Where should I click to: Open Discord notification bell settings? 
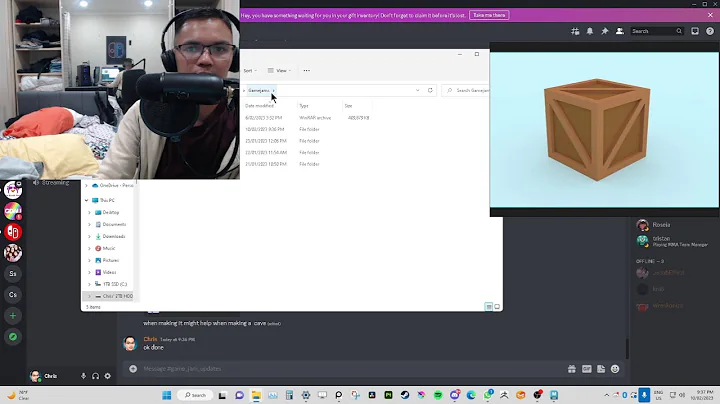[590, 31]
